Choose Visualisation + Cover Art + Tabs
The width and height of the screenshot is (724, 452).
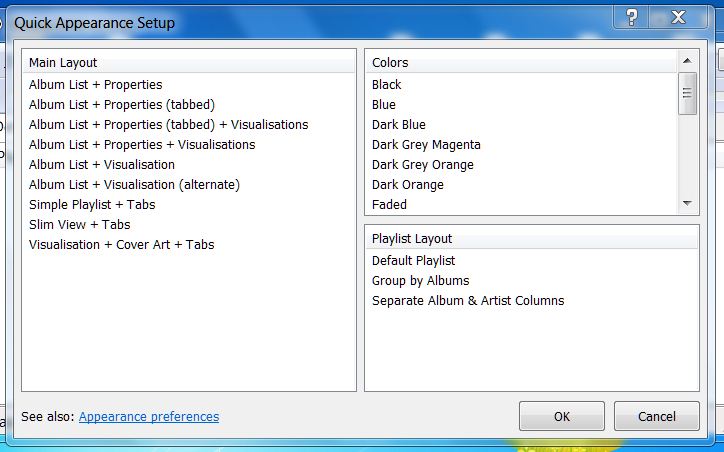(121, 245)
